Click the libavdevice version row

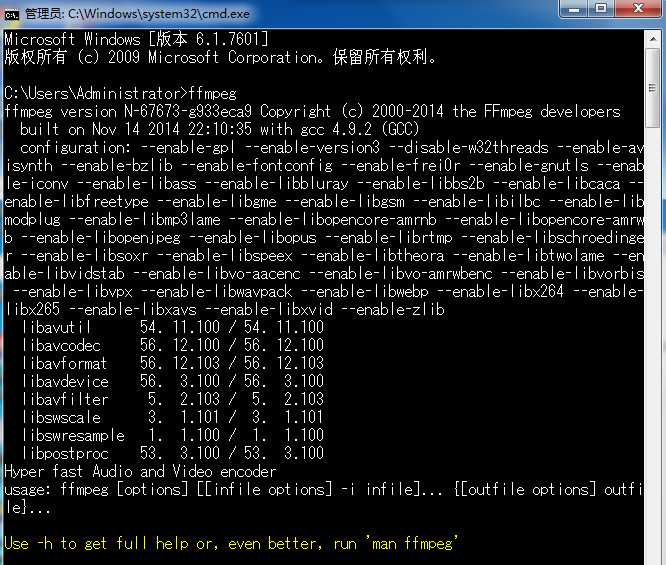(172, 381)
